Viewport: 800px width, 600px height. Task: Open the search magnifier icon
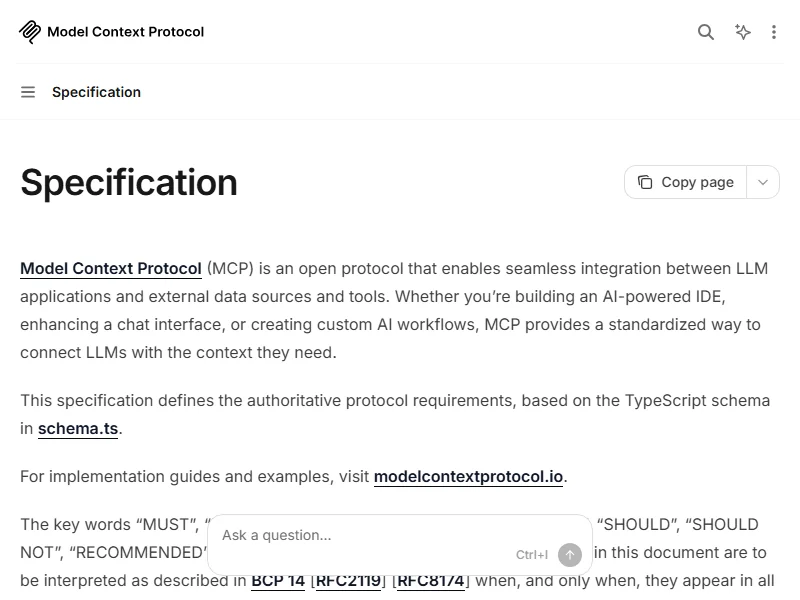point(706,32)
